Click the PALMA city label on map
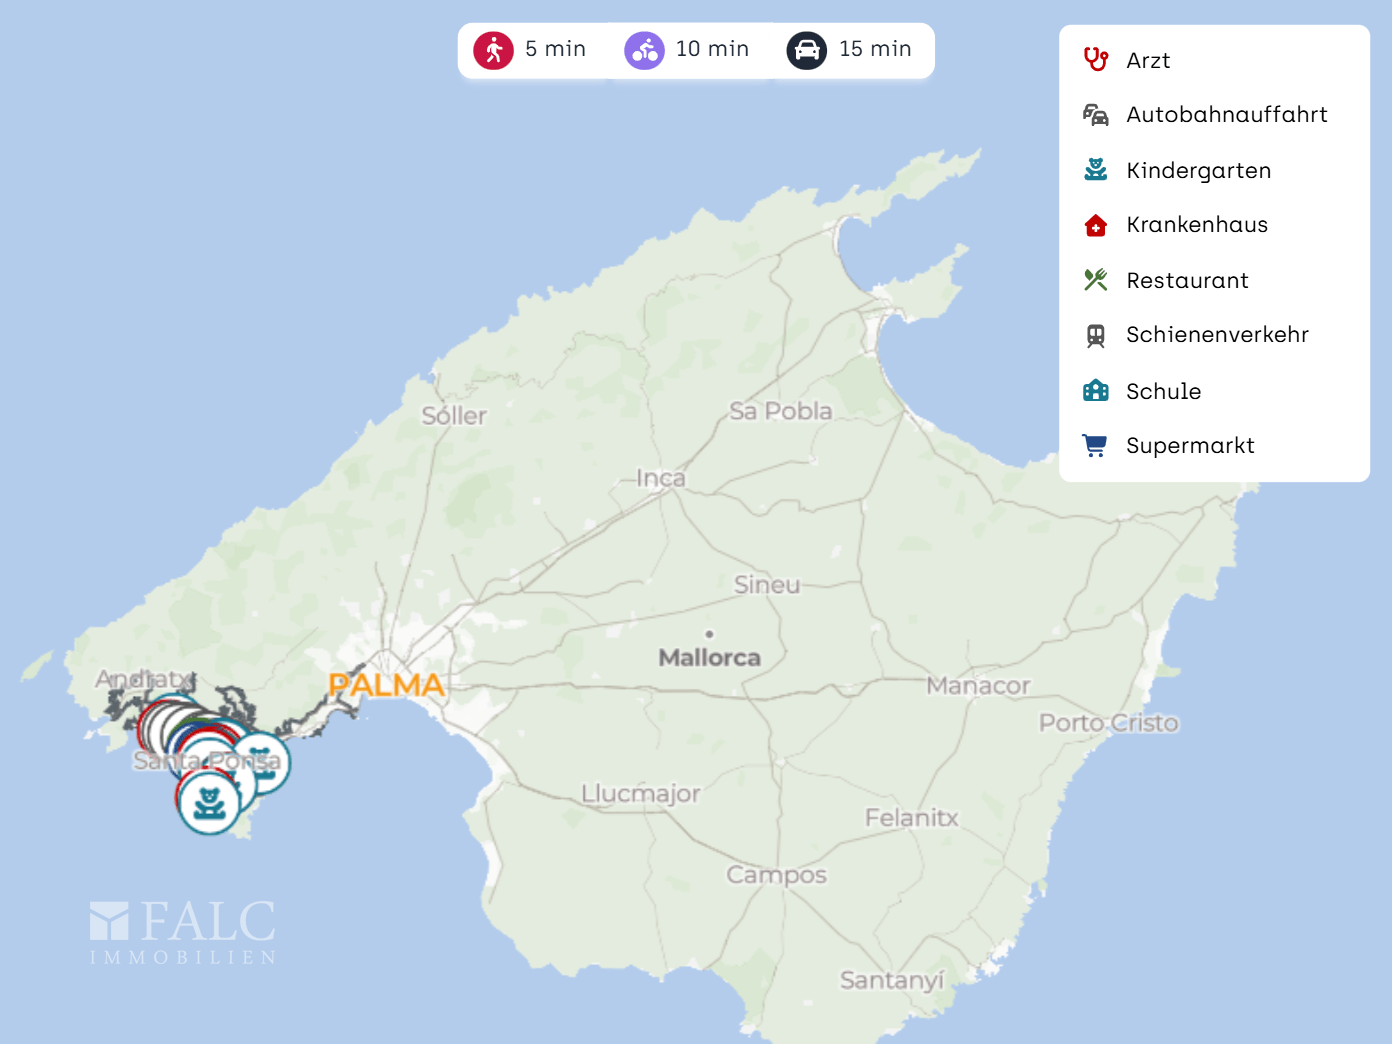Image resolution: width=1392 pixels, height=1044 pixels. [386, 685]
